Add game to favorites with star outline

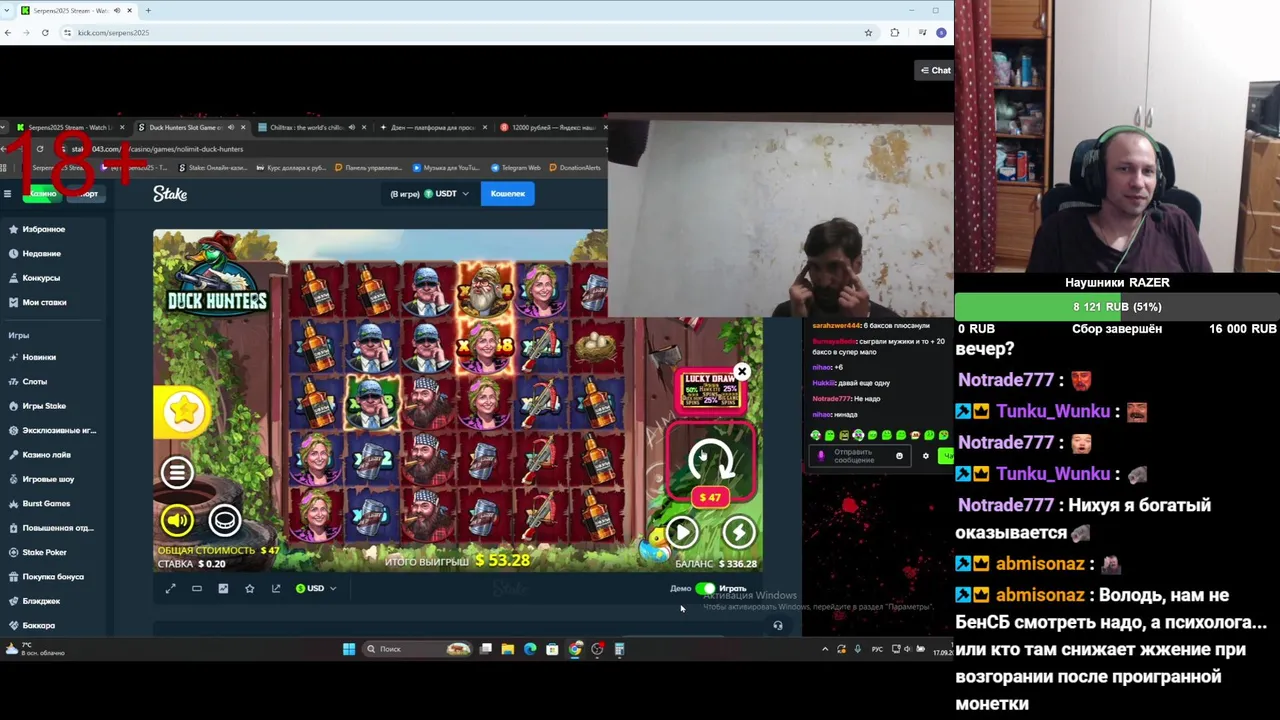pyautogui.click(x=250, y=588)
